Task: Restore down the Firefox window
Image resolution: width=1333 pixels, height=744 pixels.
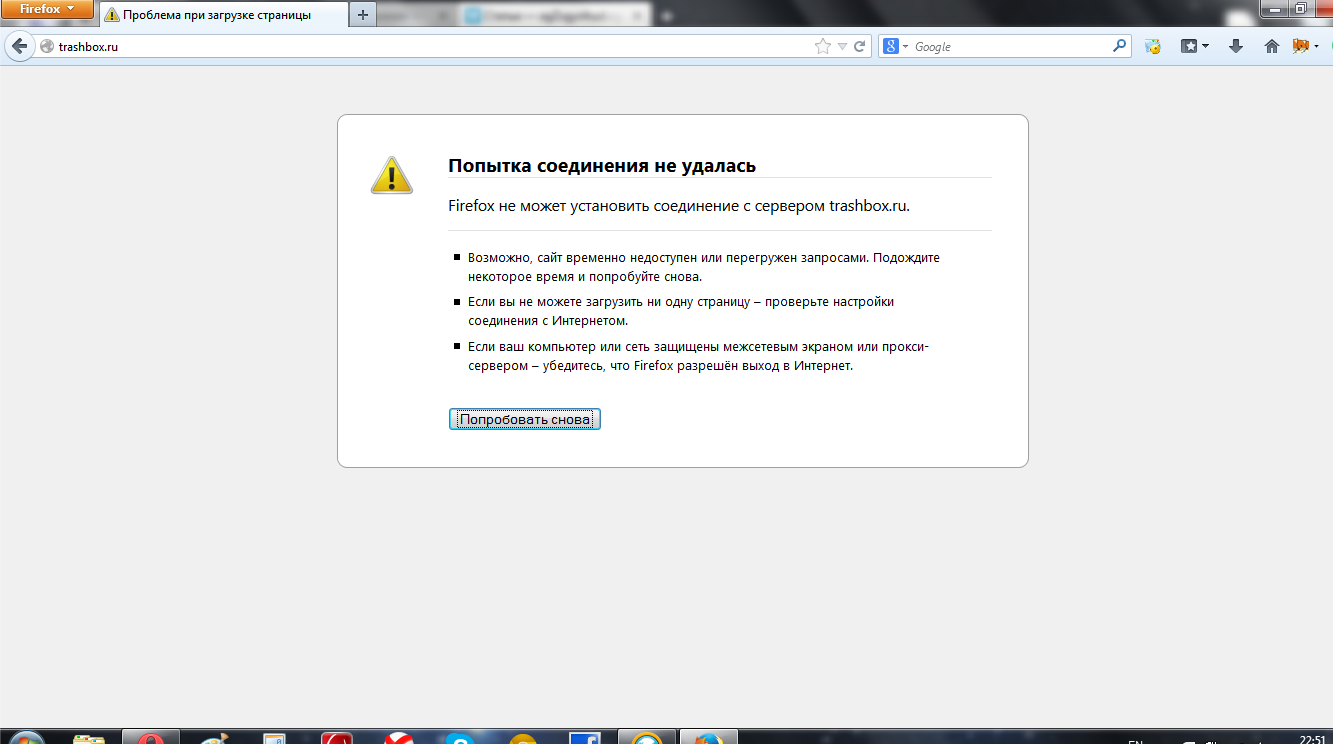Action: click(x=1300, y=8)
